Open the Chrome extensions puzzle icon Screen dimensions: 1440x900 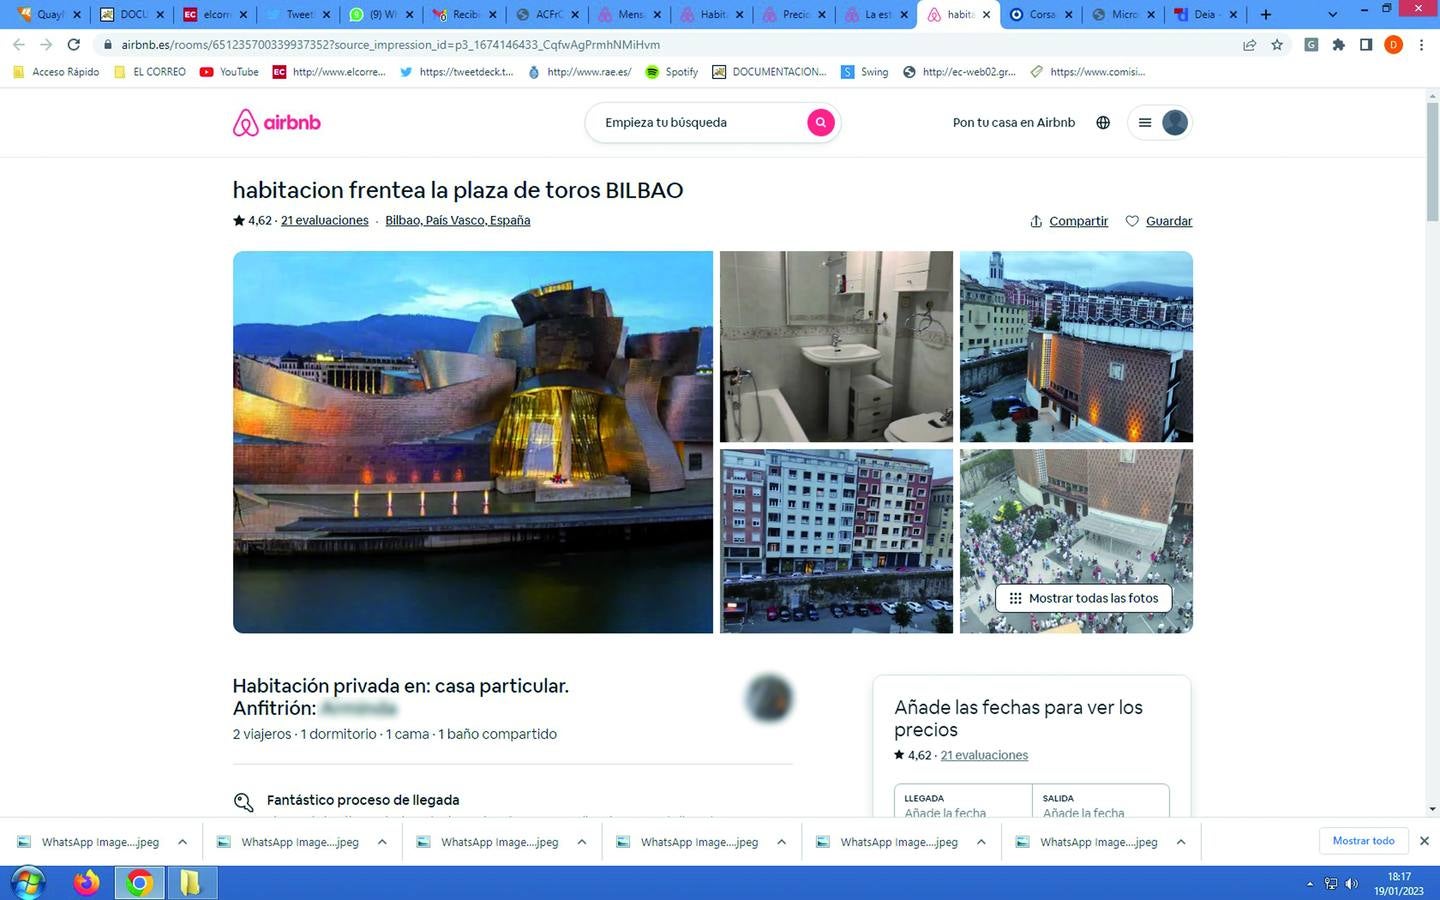pyautogui.click(x=1338, y=44)
